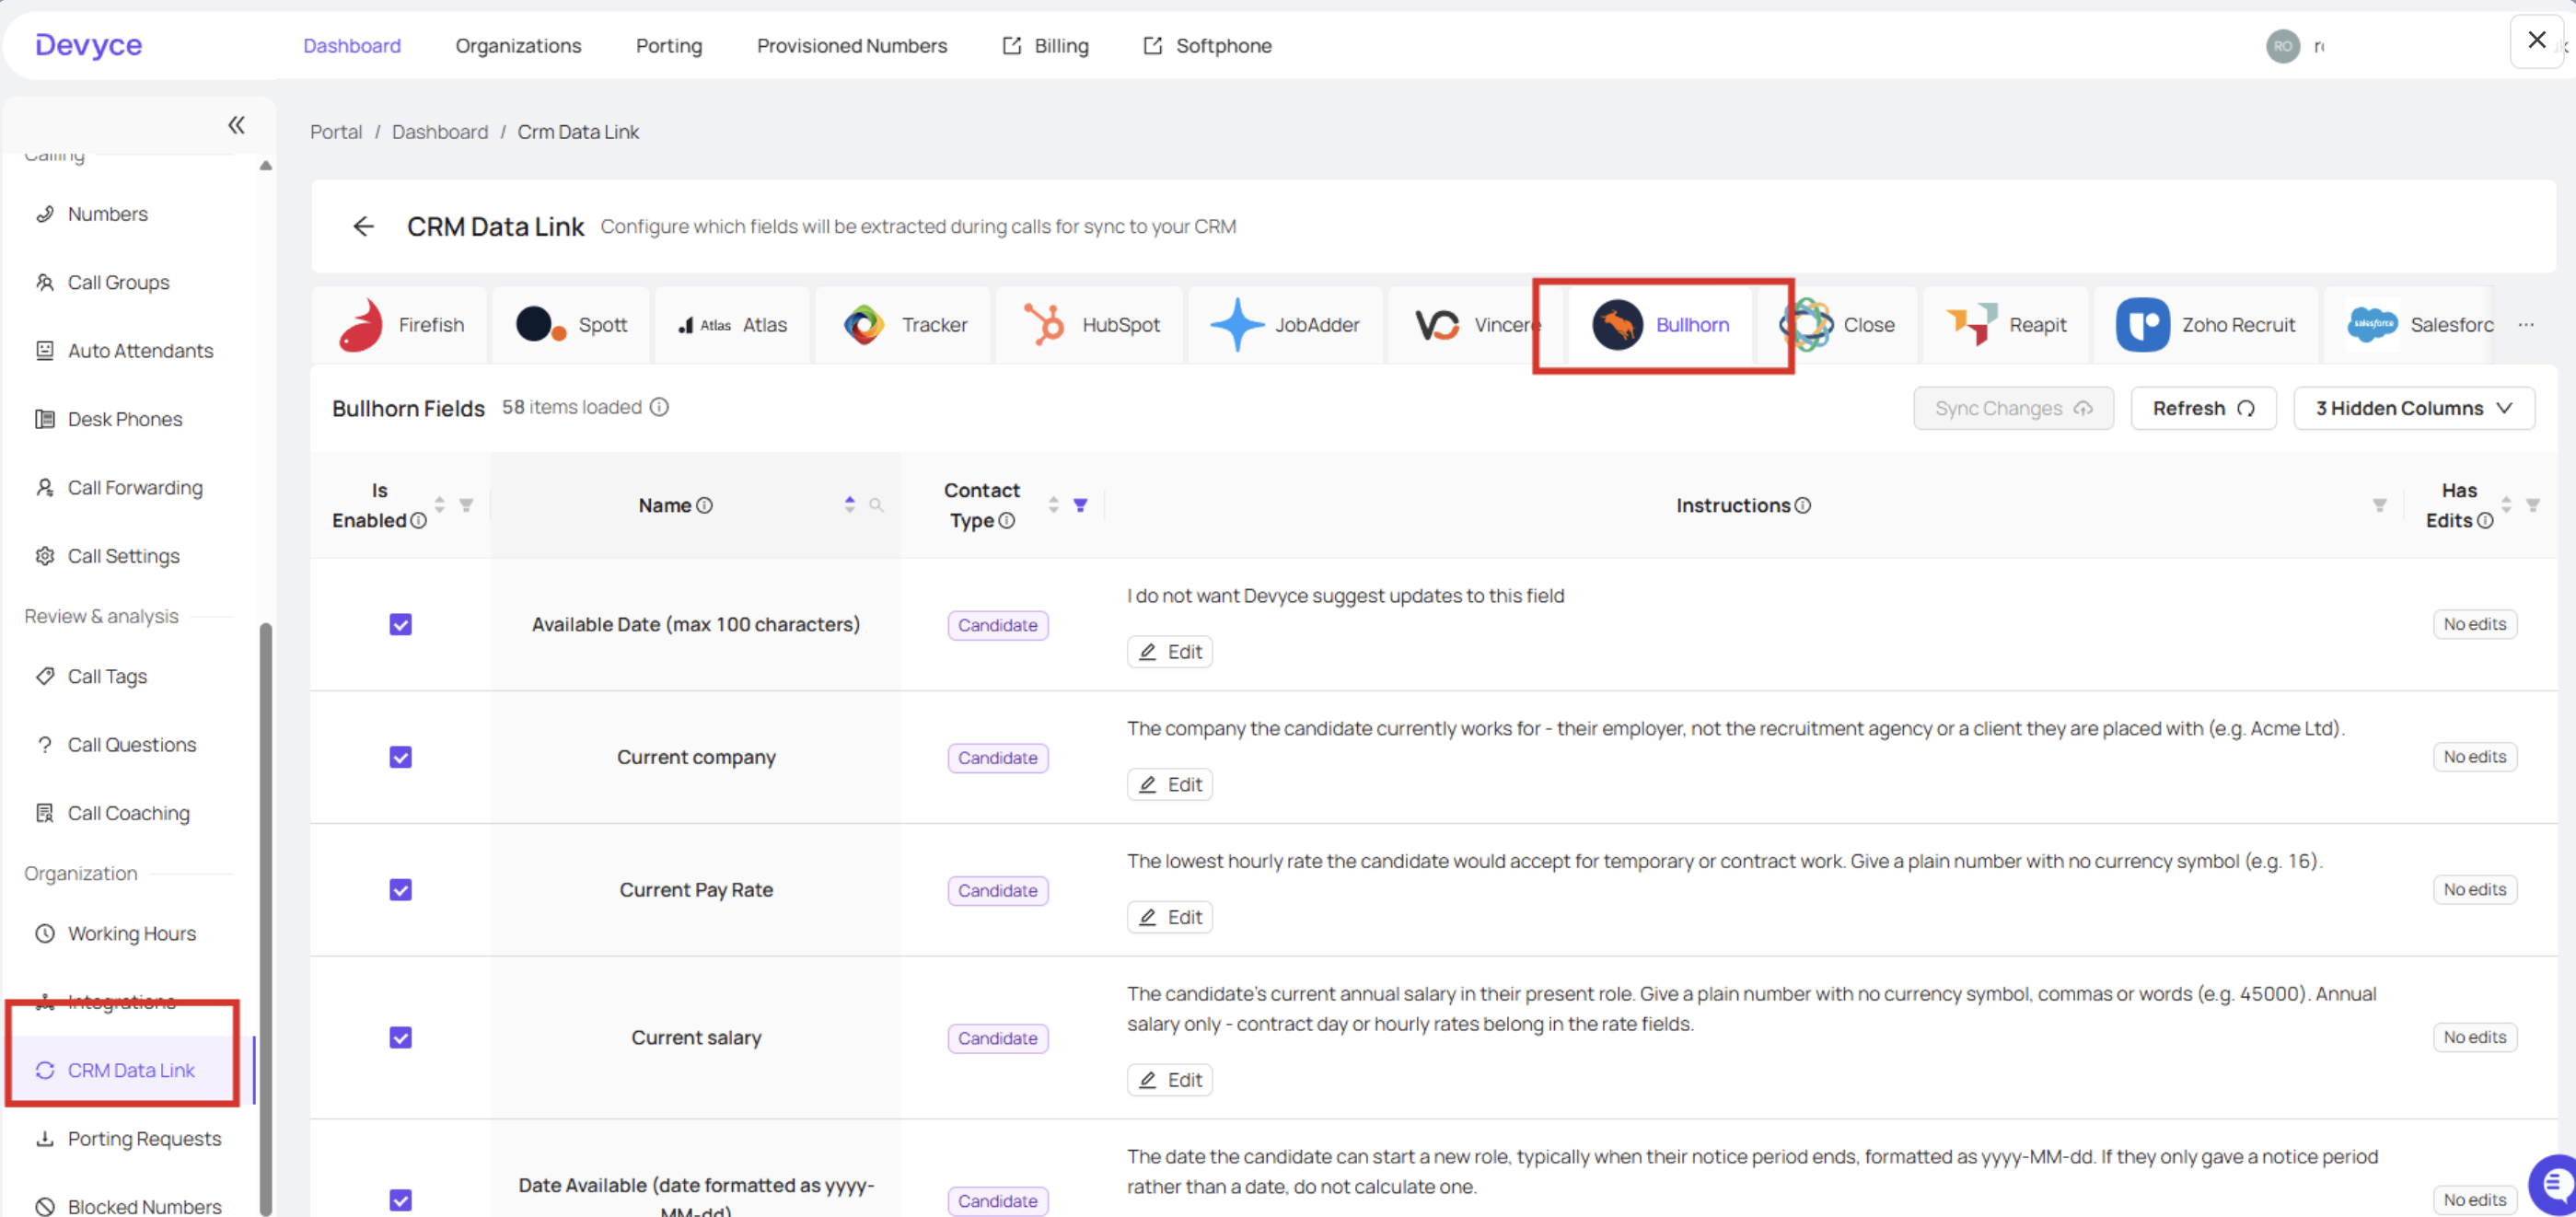Toggle the Current company checkbox
This screenshot has width=2576, height=1217.
coord(400,758)
